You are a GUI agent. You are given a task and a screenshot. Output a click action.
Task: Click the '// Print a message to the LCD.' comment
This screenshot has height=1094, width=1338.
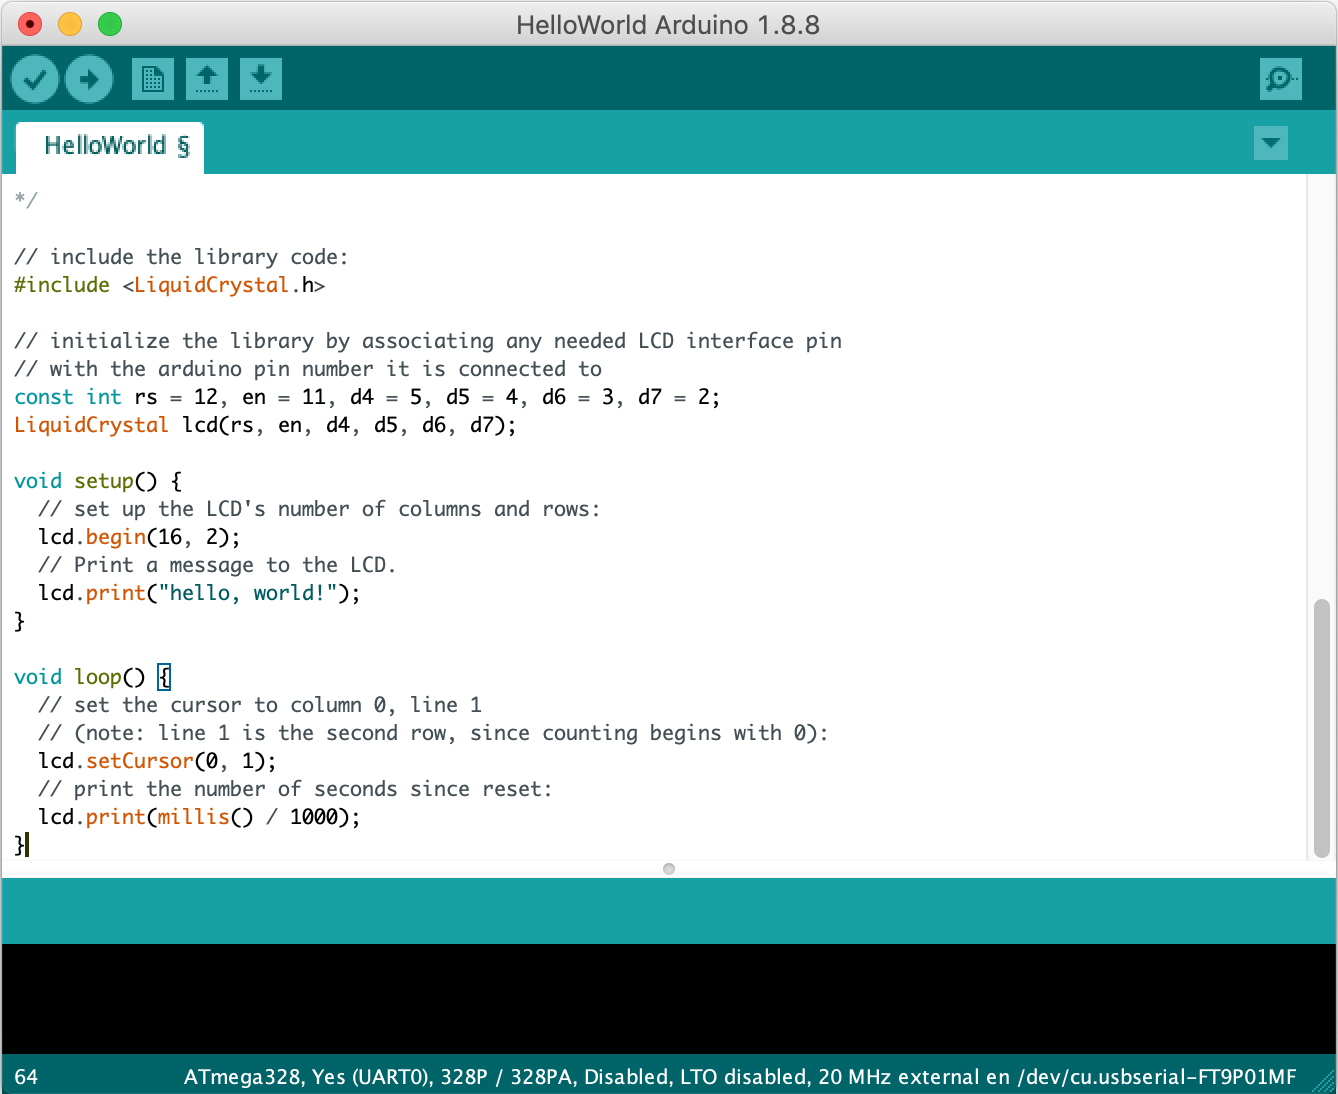217,565
